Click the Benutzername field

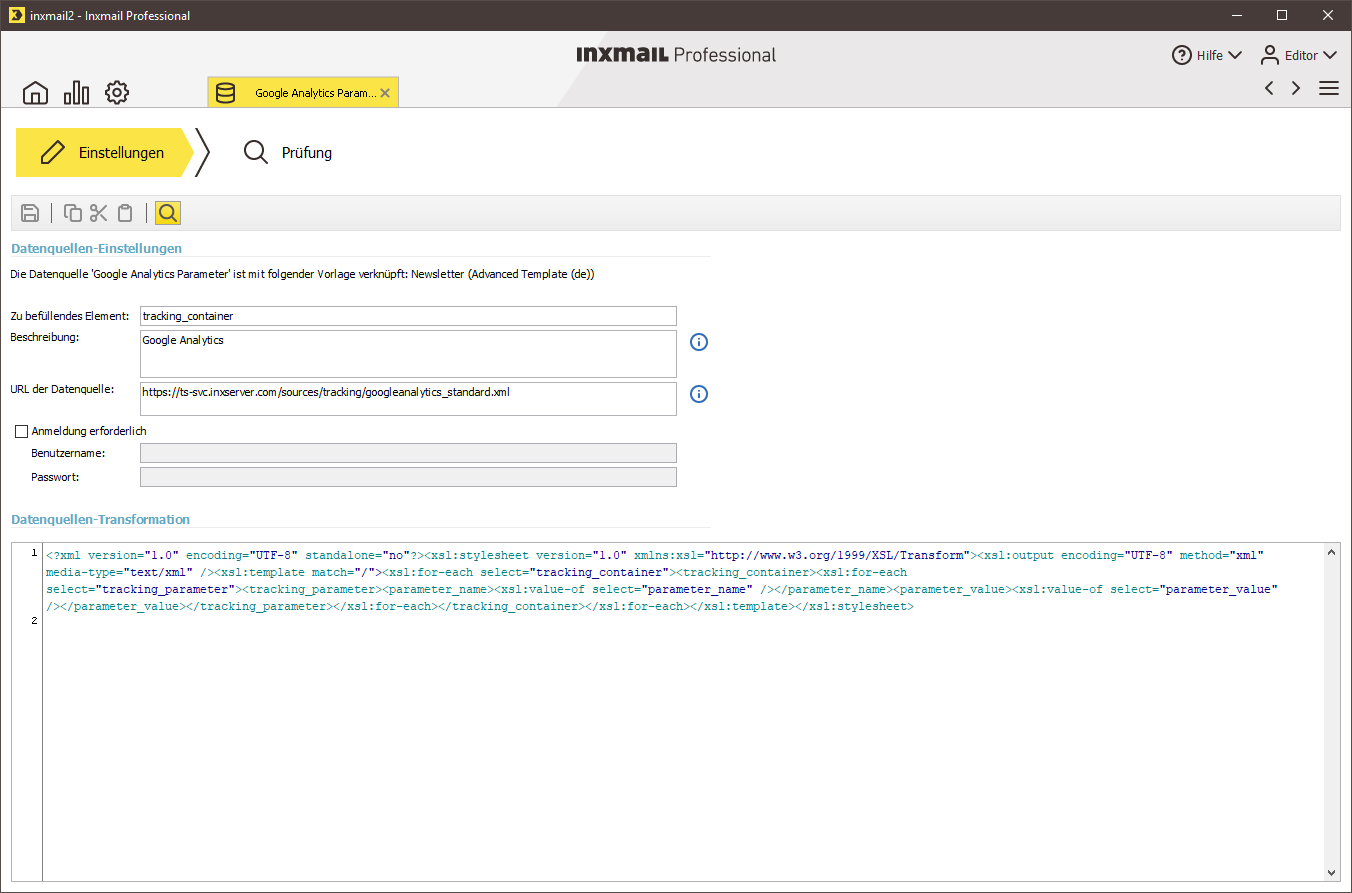coord(408,453)
